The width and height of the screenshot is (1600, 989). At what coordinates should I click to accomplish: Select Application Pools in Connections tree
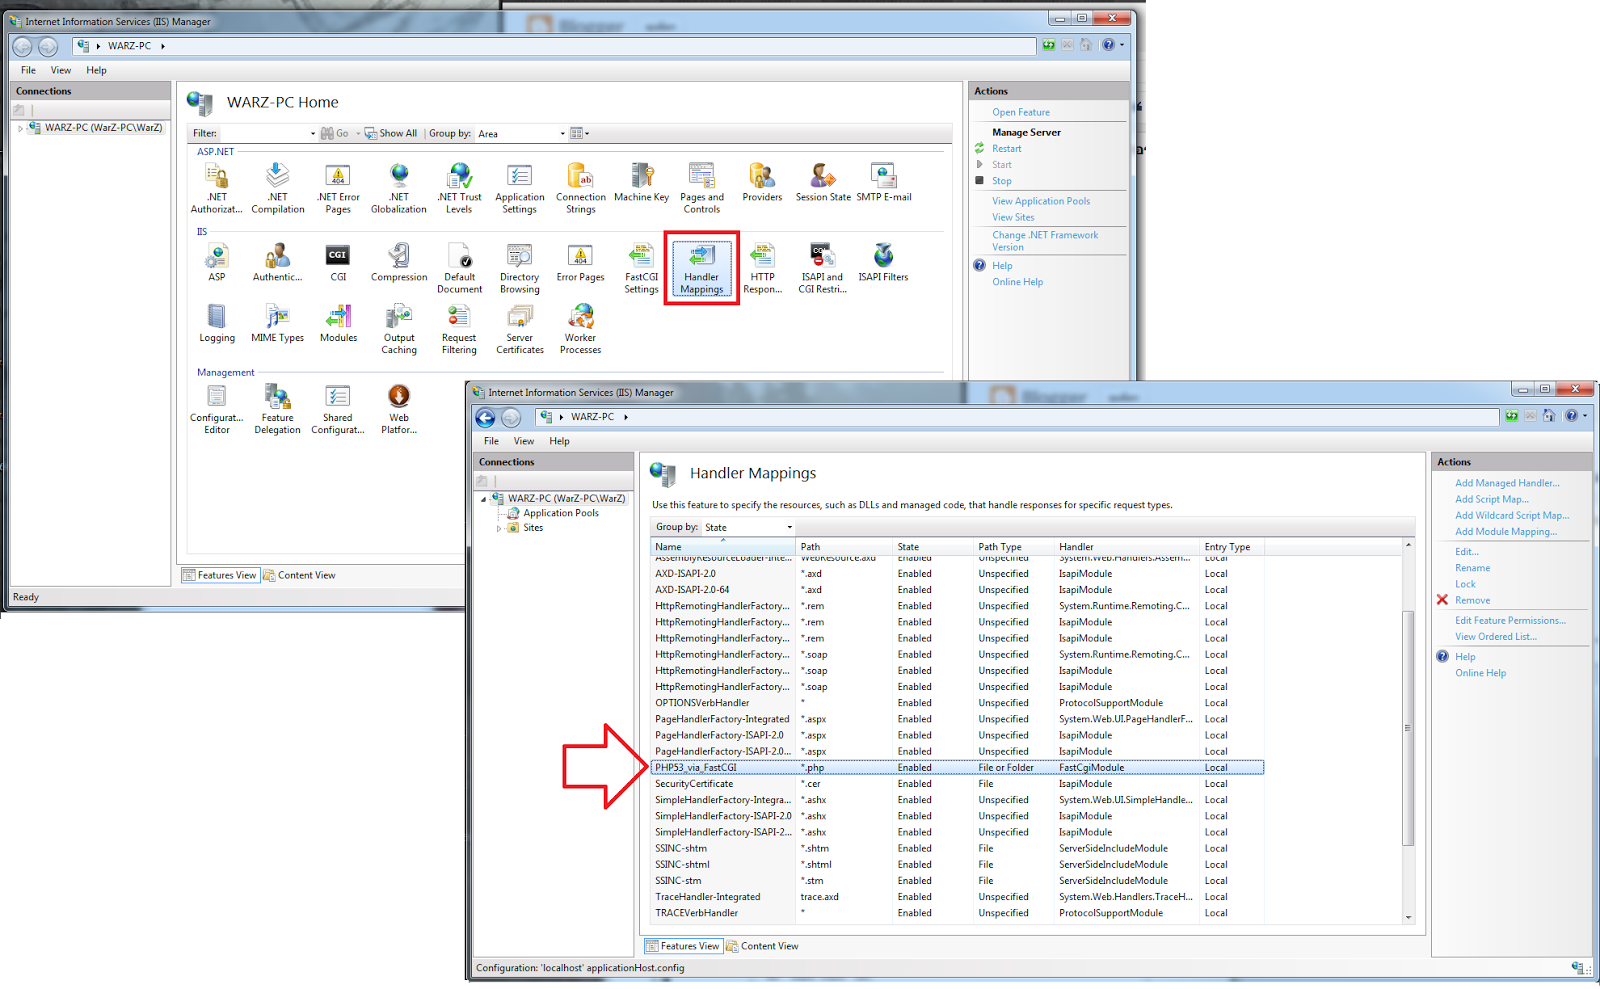tap(560, 513)
